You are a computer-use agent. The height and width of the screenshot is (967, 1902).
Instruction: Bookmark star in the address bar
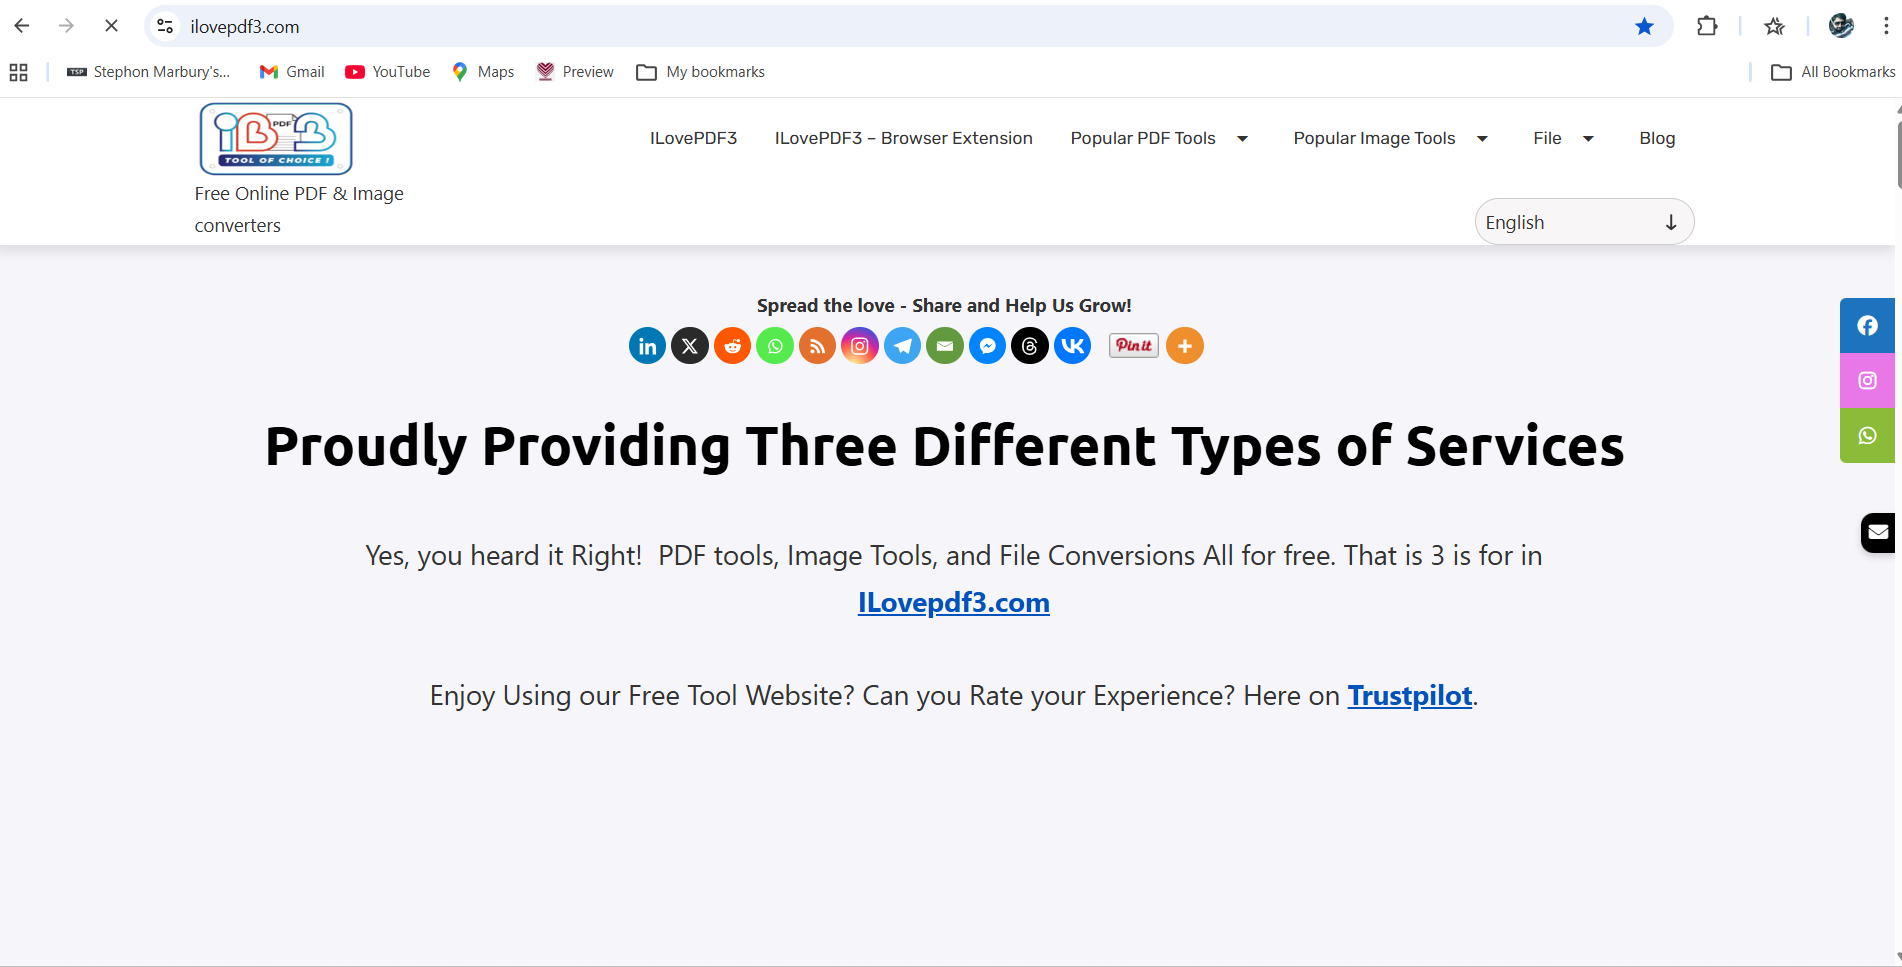(1644, 26)
